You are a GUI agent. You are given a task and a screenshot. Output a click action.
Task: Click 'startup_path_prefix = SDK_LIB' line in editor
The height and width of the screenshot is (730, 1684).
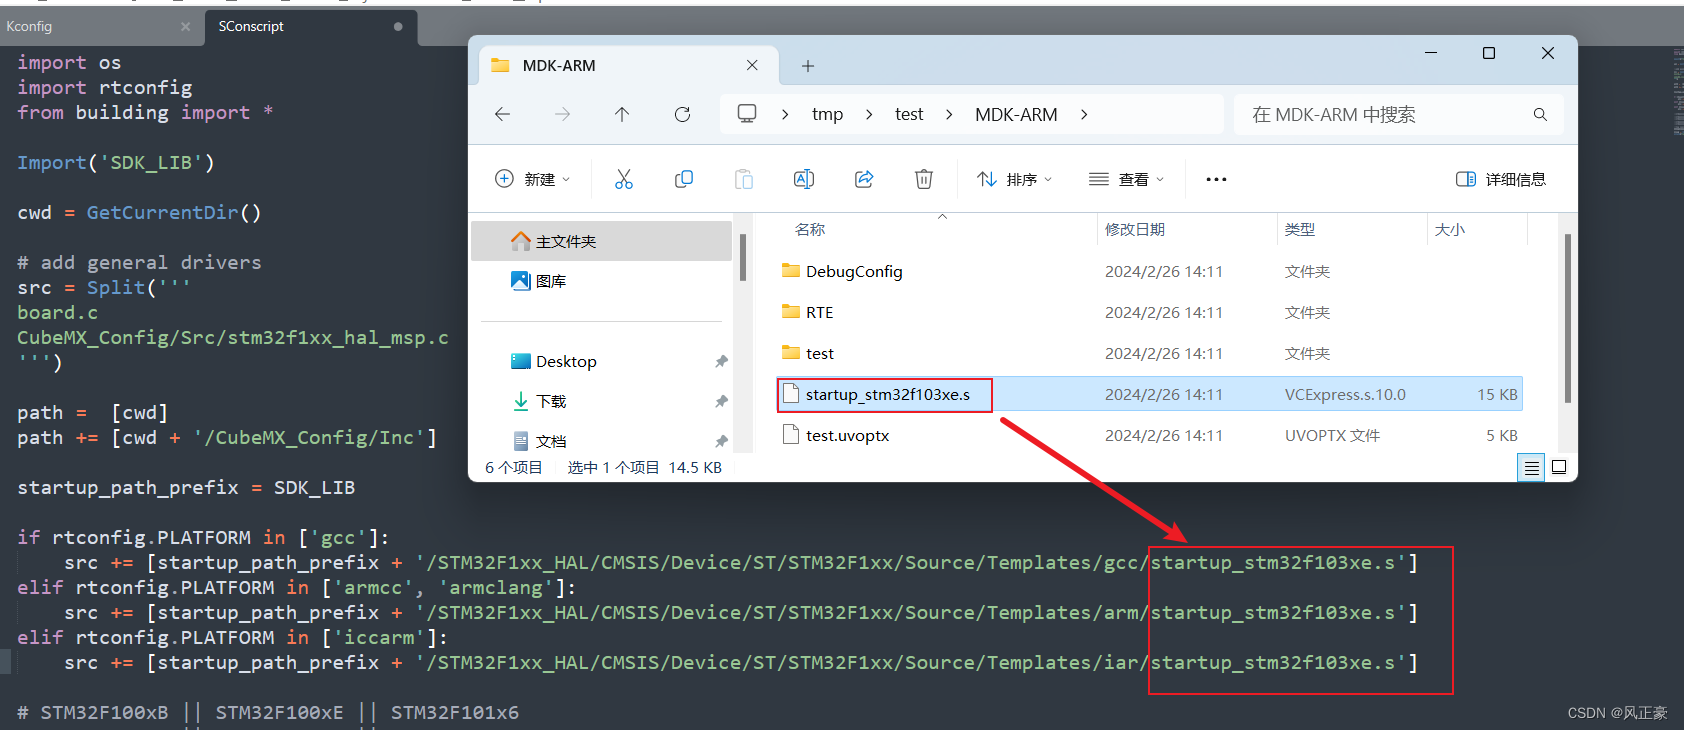pos(186,487)
